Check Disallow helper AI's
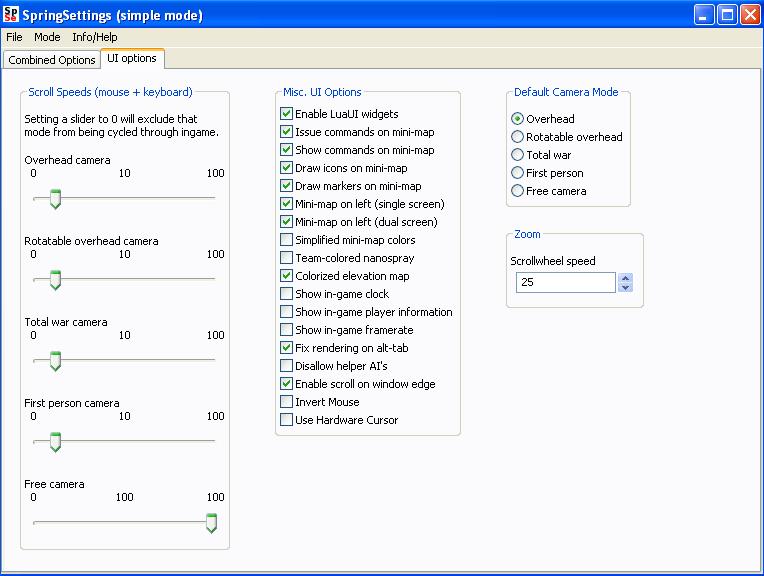Viewport: 764px width, 576px height. pyautogui.click(x=286, y=366)
